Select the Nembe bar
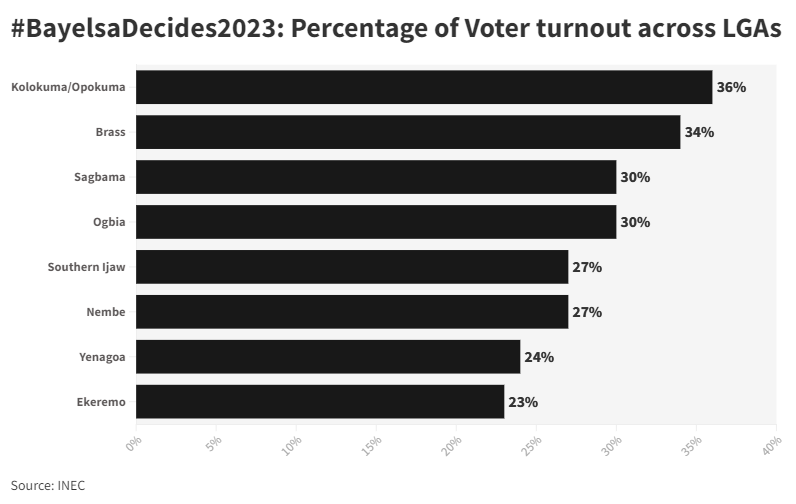Screen dimensions: 796x504 coord(352,312)
